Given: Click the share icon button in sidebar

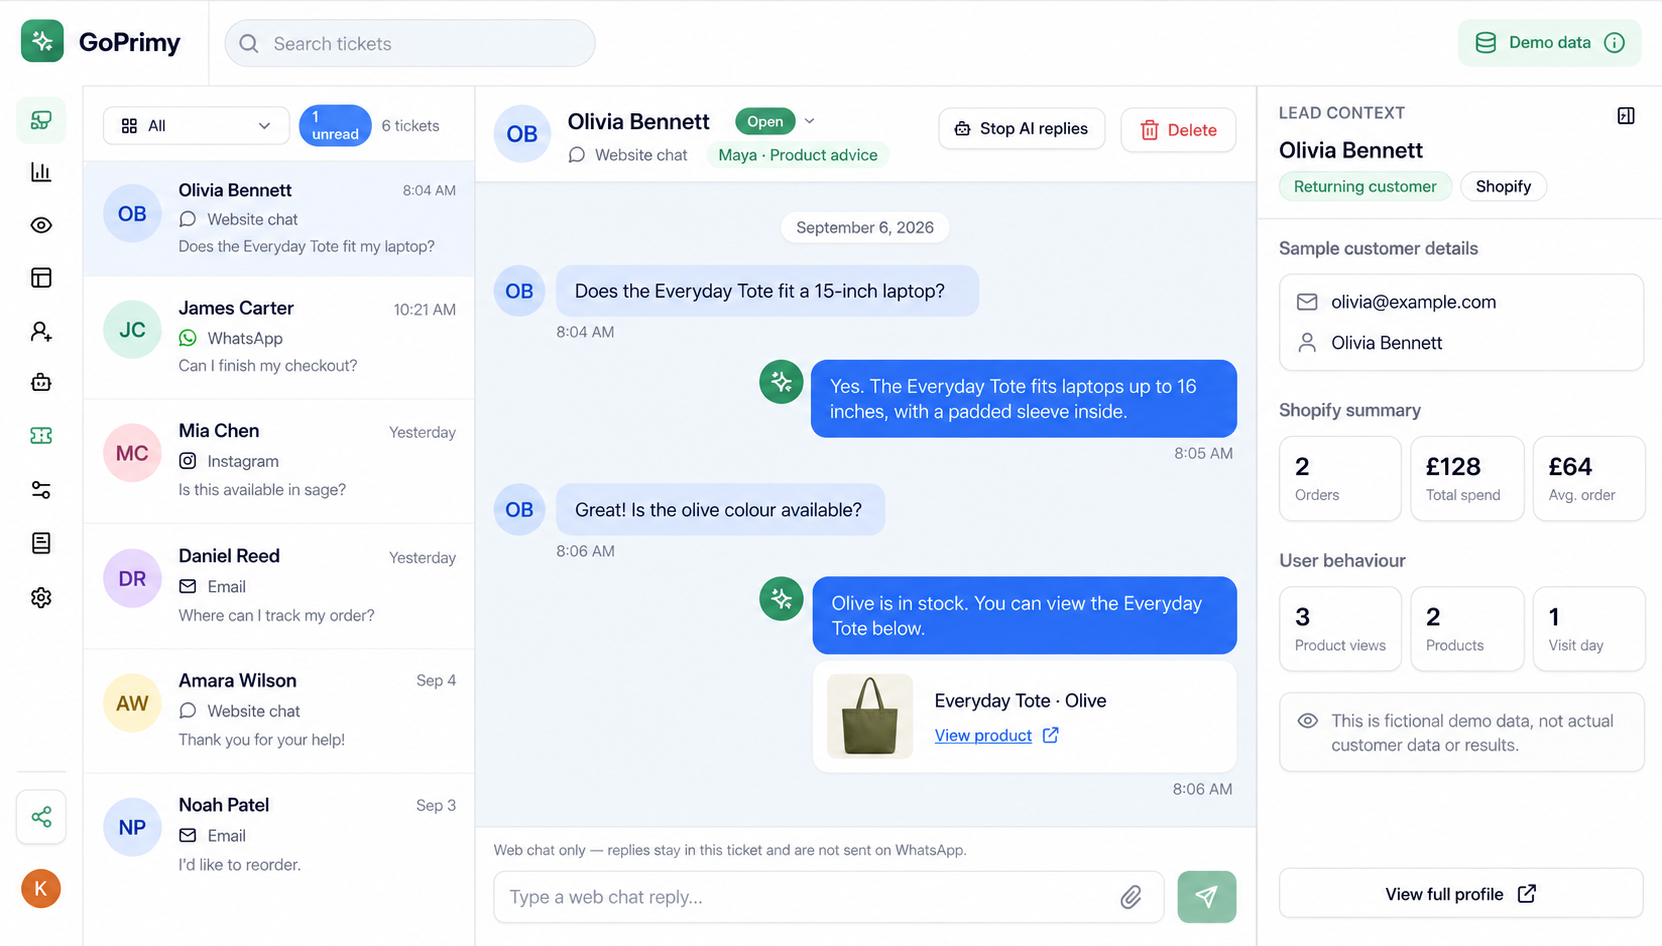Looking at the screenshot, I should pos(41,817).
